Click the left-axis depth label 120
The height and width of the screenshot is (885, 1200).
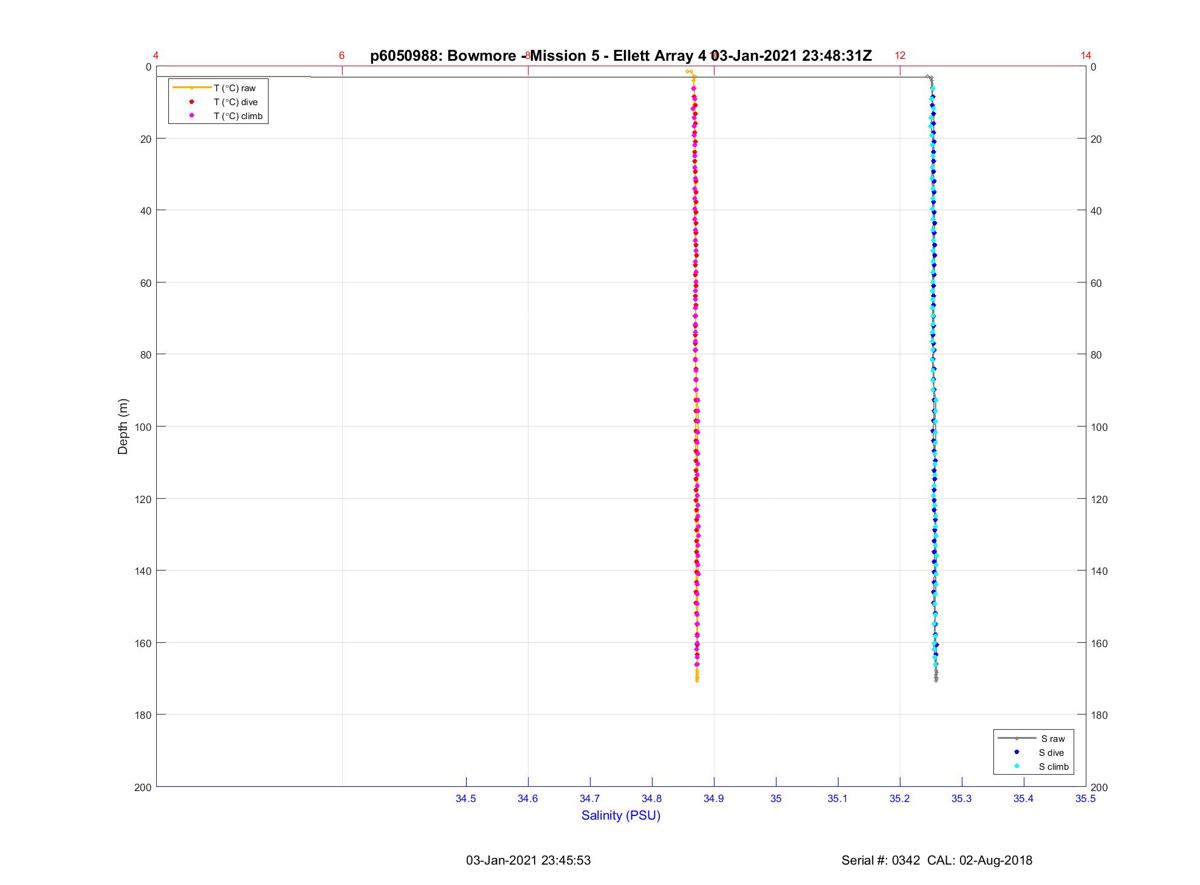tap(142, 499)
